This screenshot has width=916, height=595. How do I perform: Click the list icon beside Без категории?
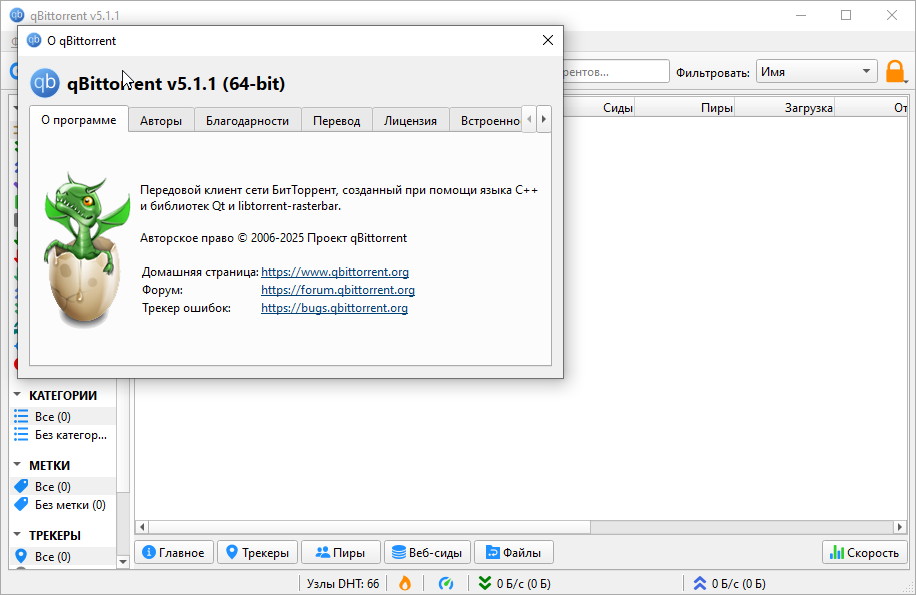pos(21,435)
